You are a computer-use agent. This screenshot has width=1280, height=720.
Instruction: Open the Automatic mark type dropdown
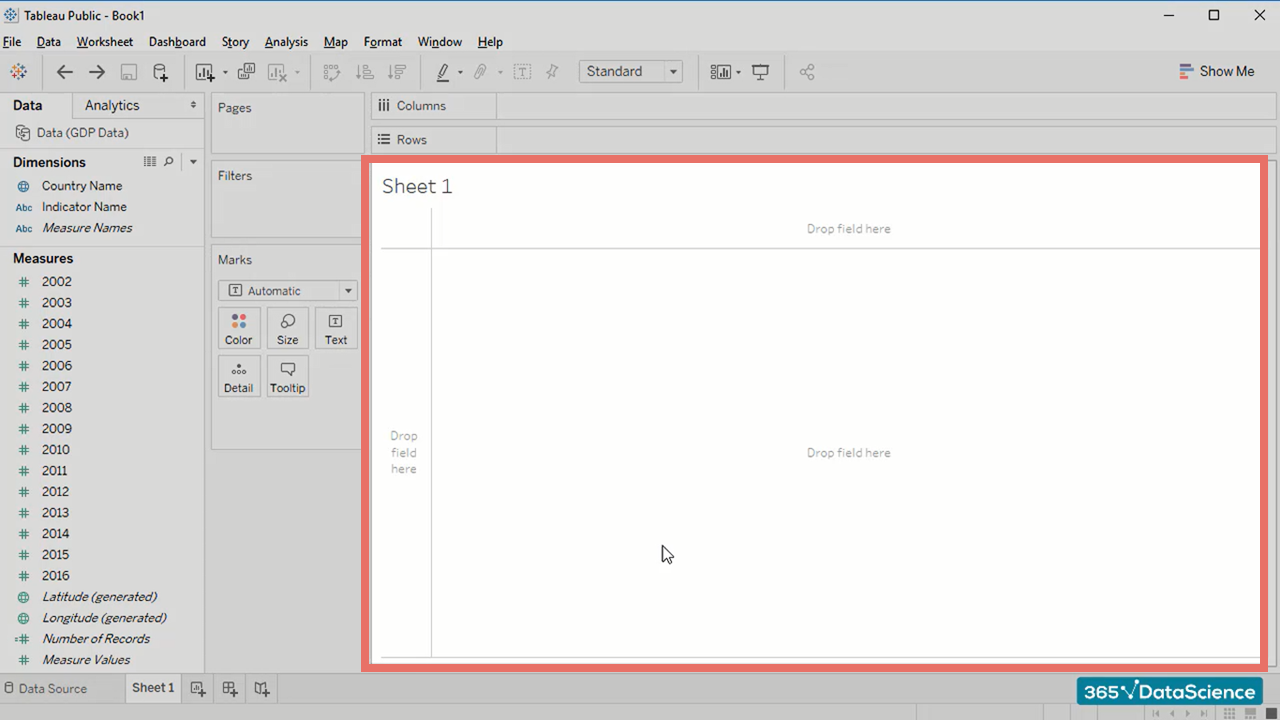point(347,291)
